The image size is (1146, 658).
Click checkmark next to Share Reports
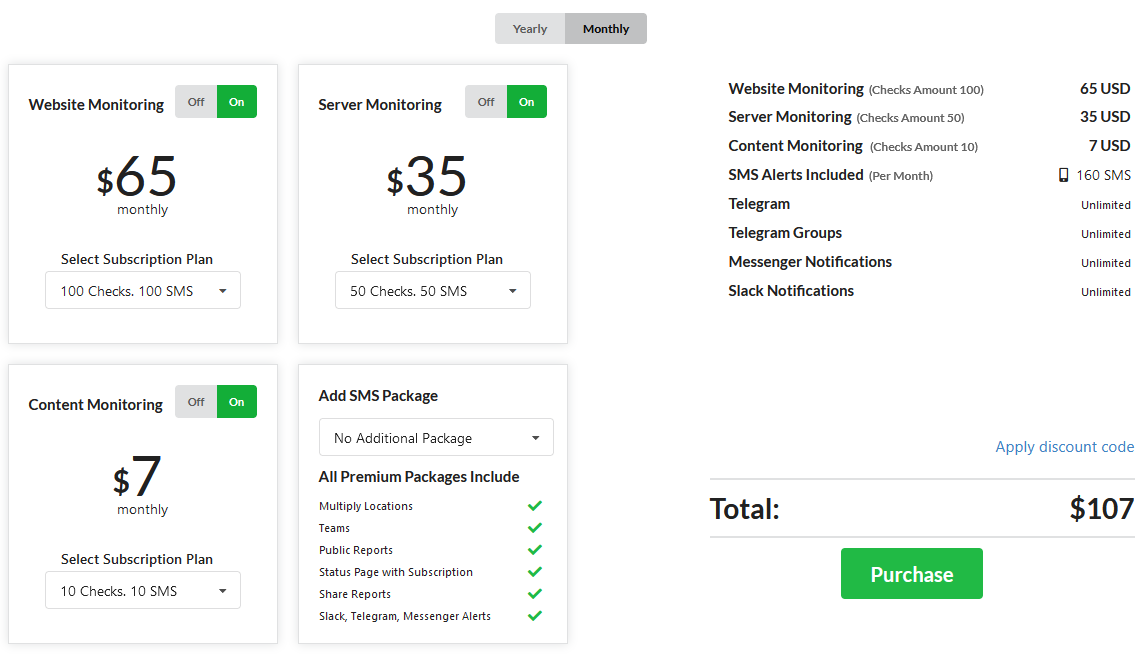(535, 593)
